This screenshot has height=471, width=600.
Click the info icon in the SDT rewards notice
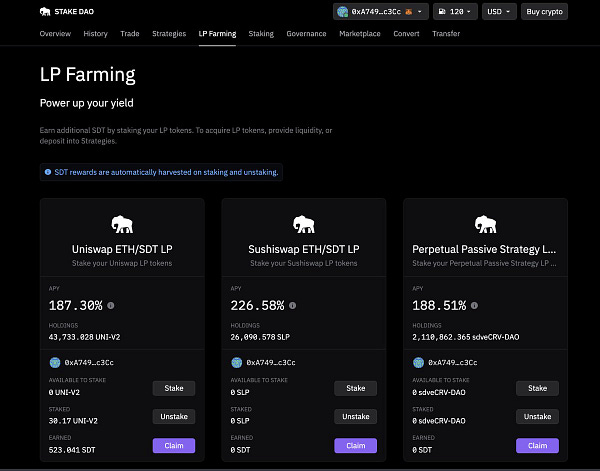pos(48,172)
